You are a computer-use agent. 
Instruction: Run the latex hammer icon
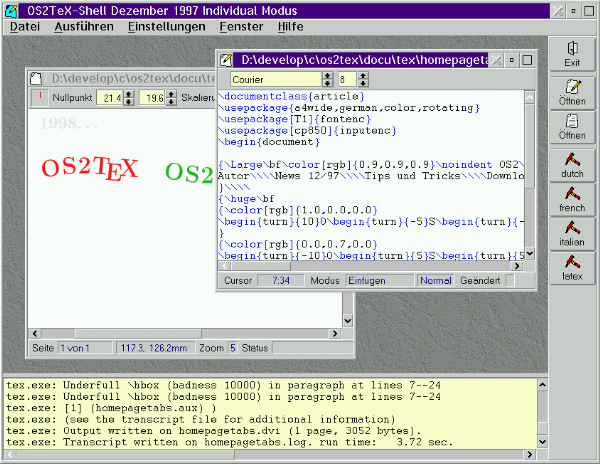point(572,267)
